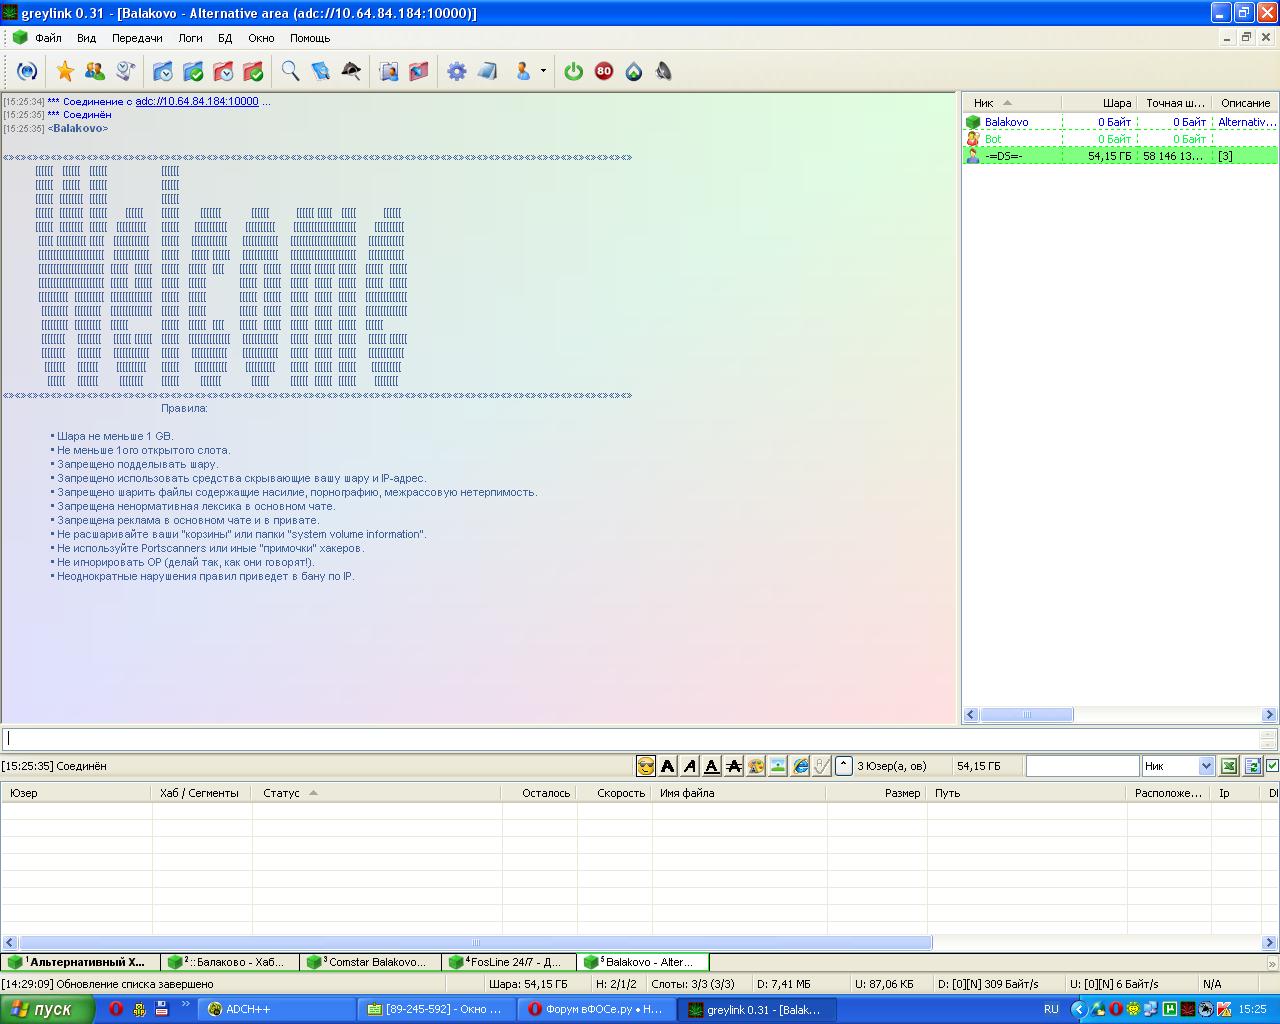The height and width of the screenshot is (1024, 1280).
Task: Toggle the checkbox beside the user filter
Action: point(1272,766)
